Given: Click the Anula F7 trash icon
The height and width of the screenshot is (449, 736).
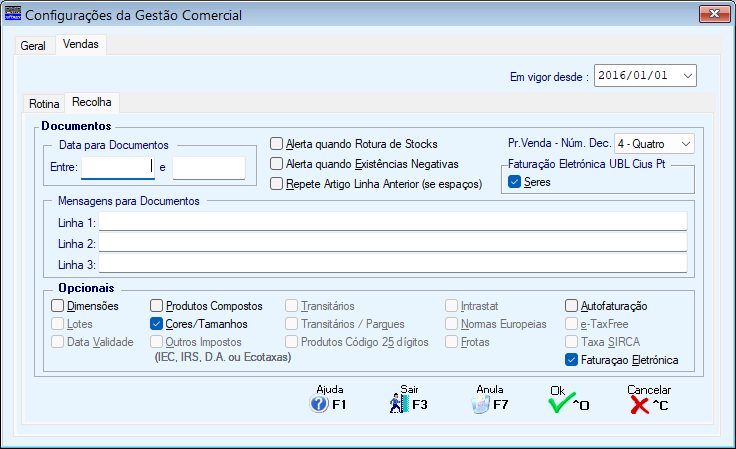Looking at the screenshot, I should click(x=480, y=404).
